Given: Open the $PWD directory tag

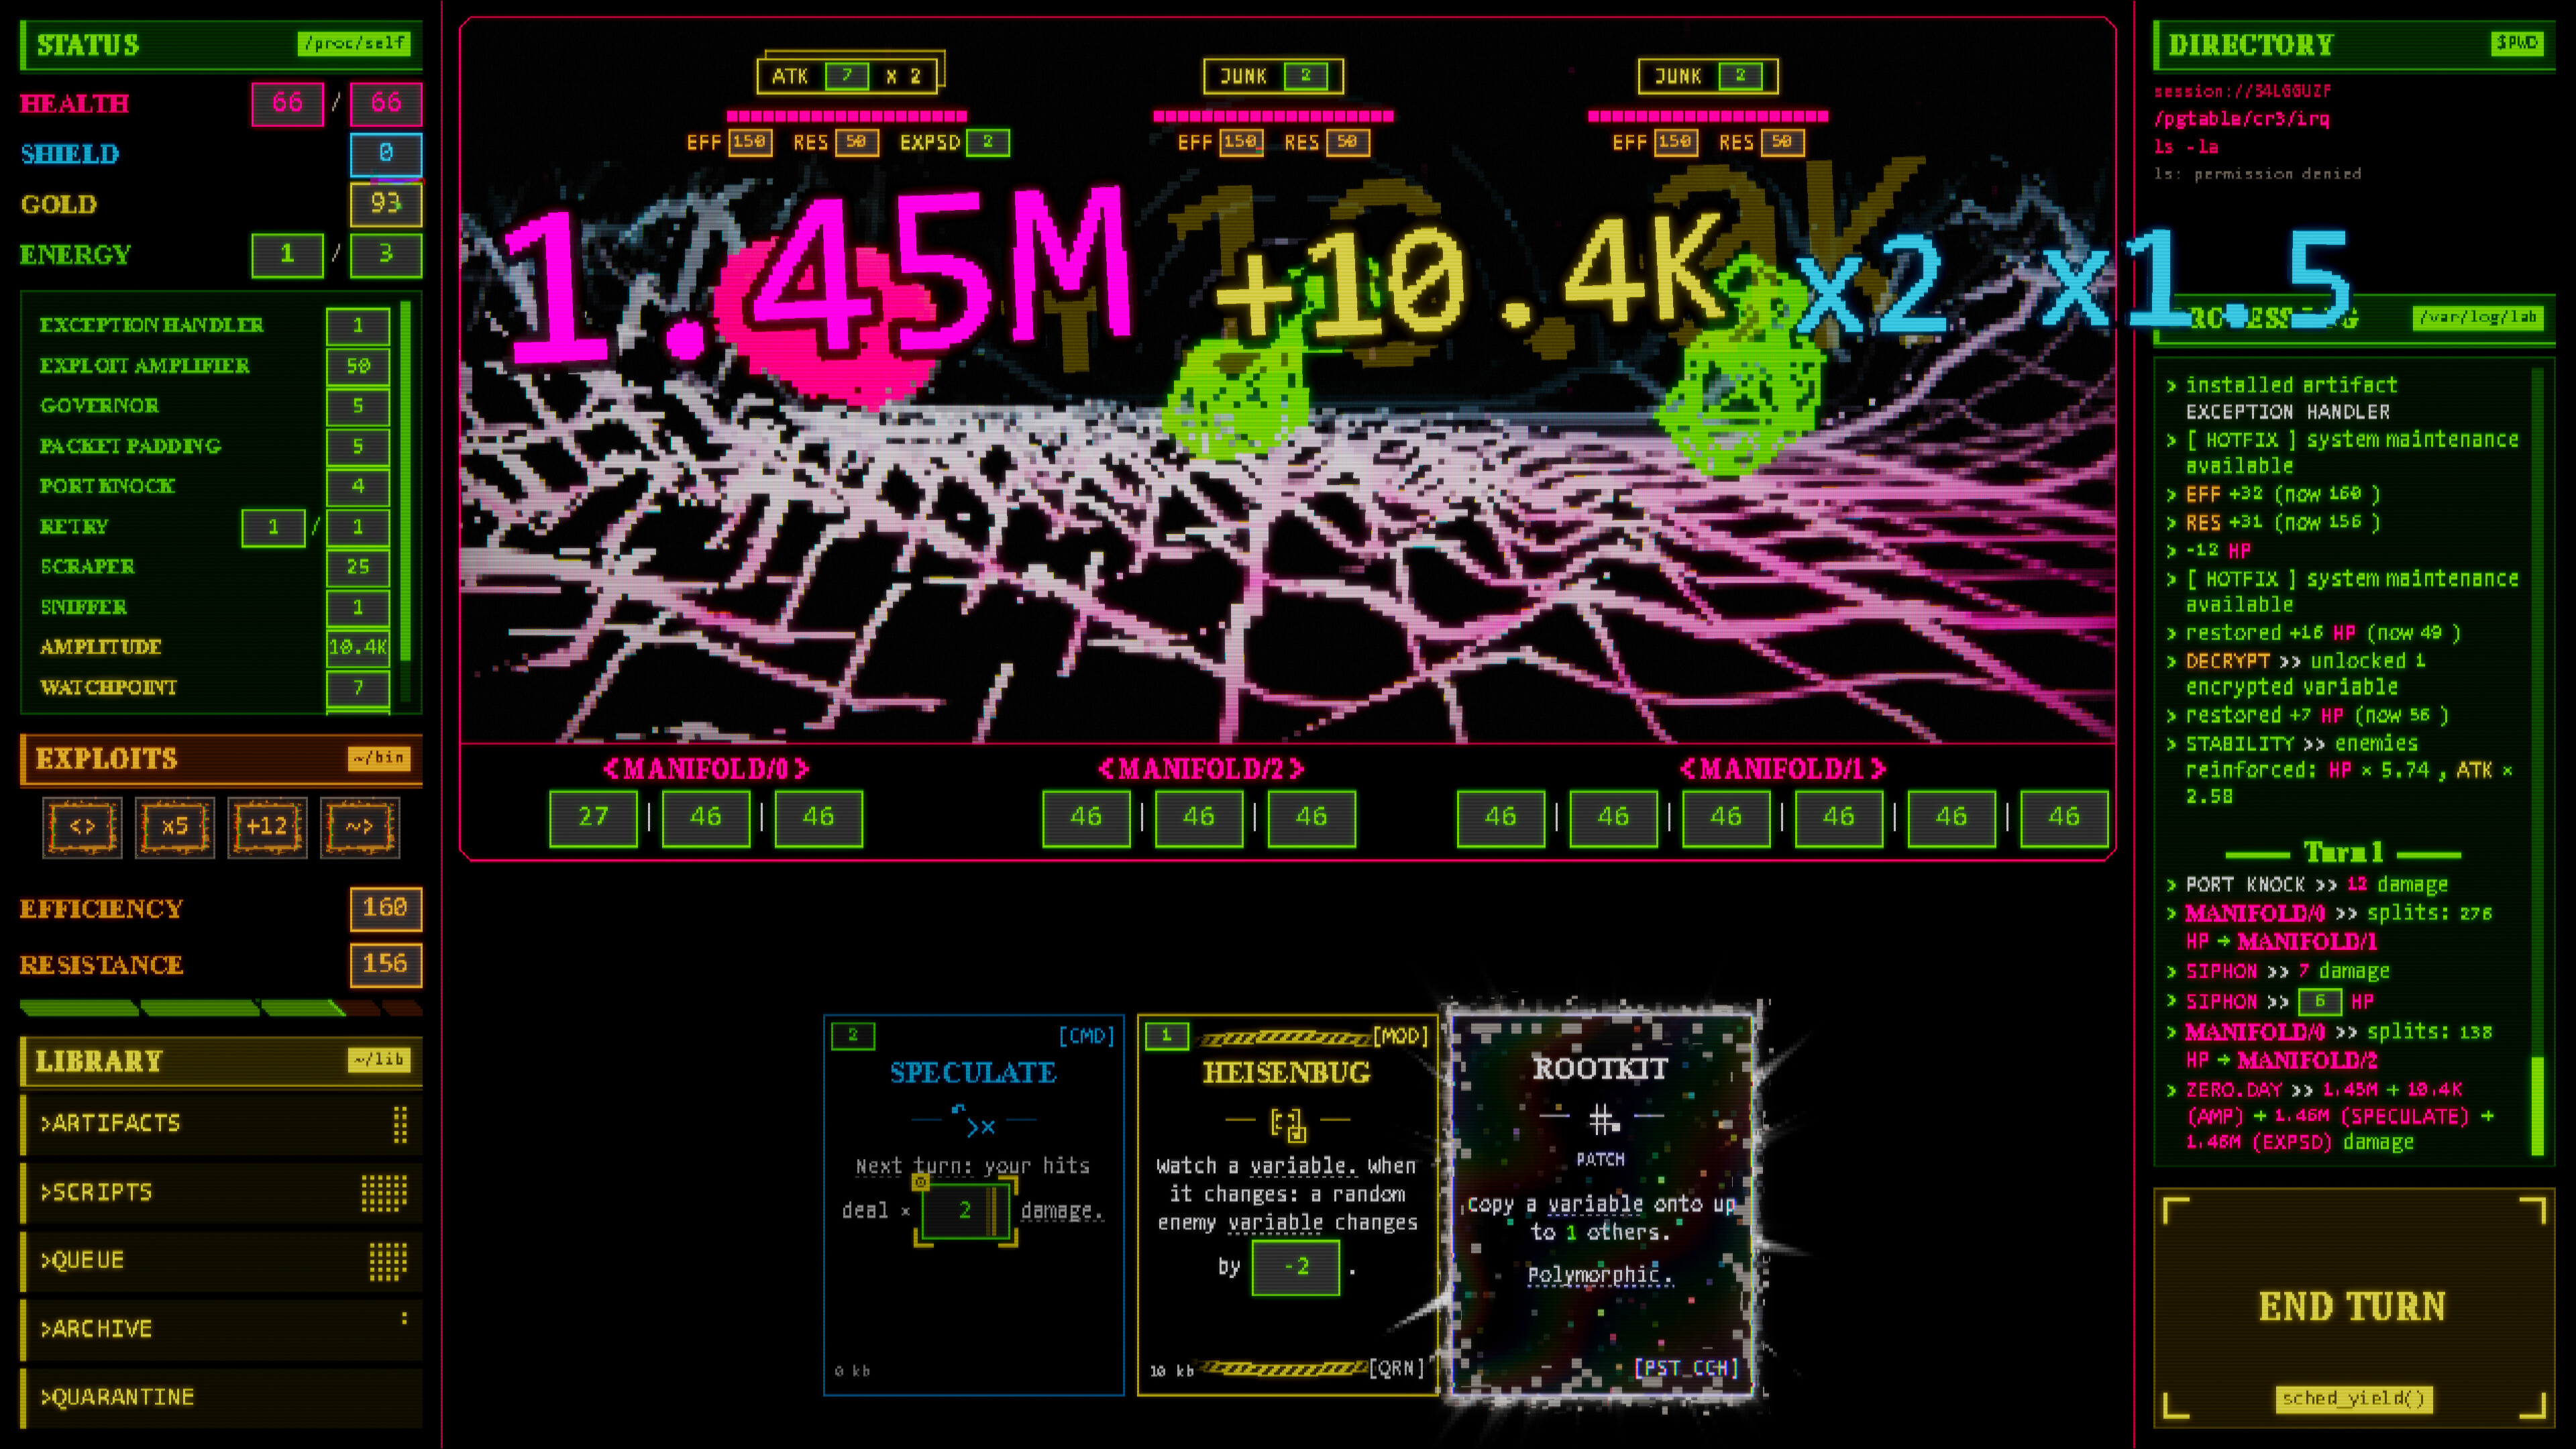Looking at the screenshot, I should click(x=2517, y=43).
